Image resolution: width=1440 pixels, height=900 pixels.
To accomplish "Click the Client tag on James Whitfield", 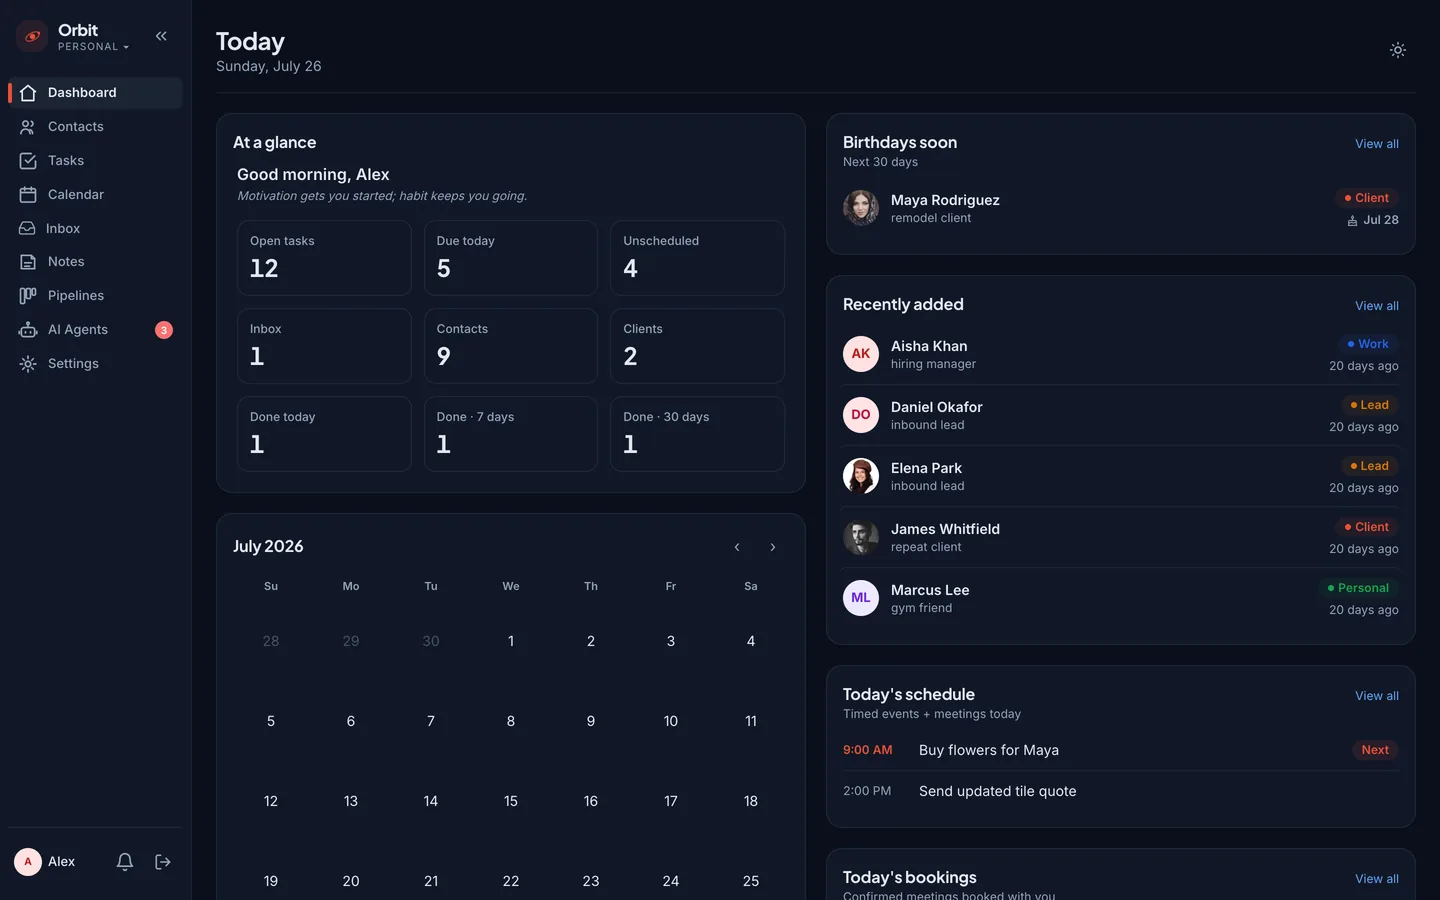I will (1366, 527).
